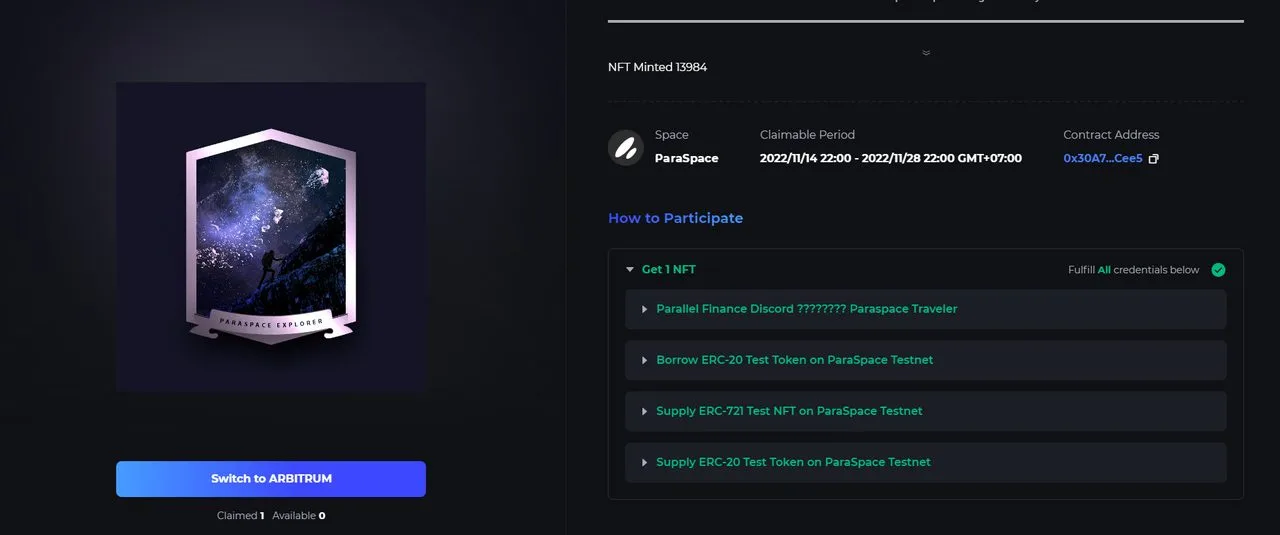Click the green fulfilled checkmark icon

pos(1218,270)
